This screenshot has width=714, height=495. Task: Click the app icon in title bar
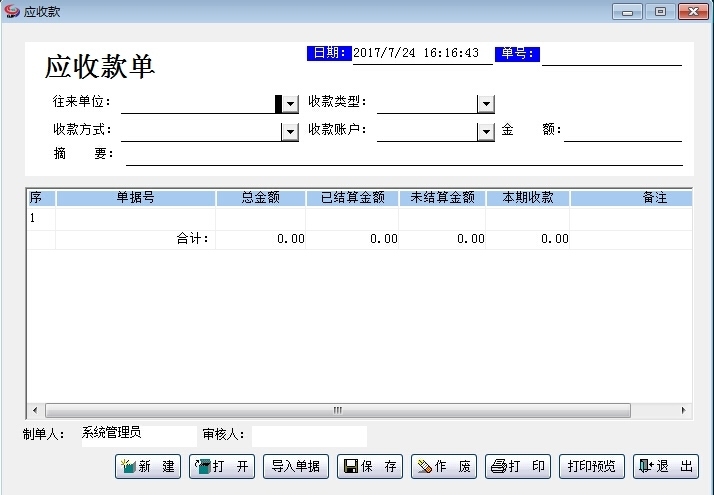[x=11, y=11]
